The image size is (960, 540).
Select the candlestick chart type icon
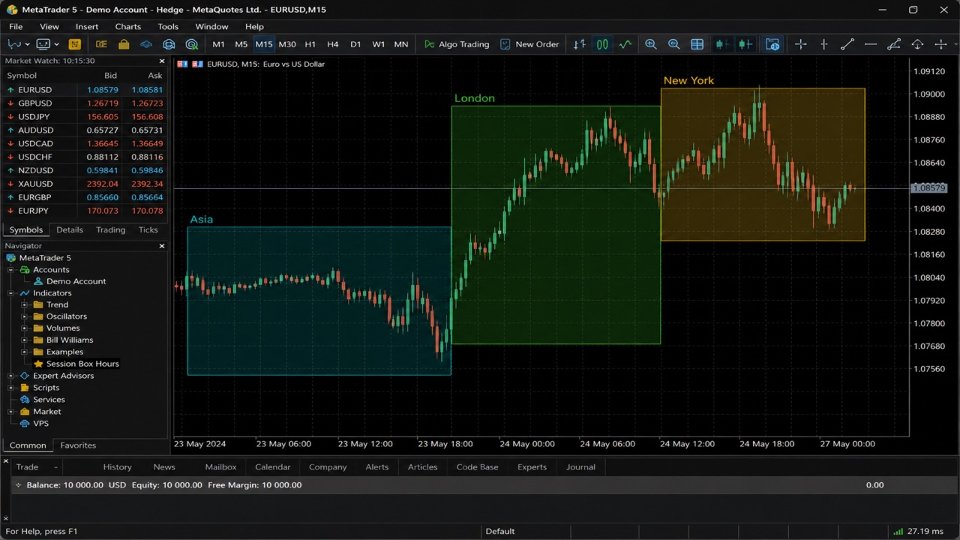point(602,44)
